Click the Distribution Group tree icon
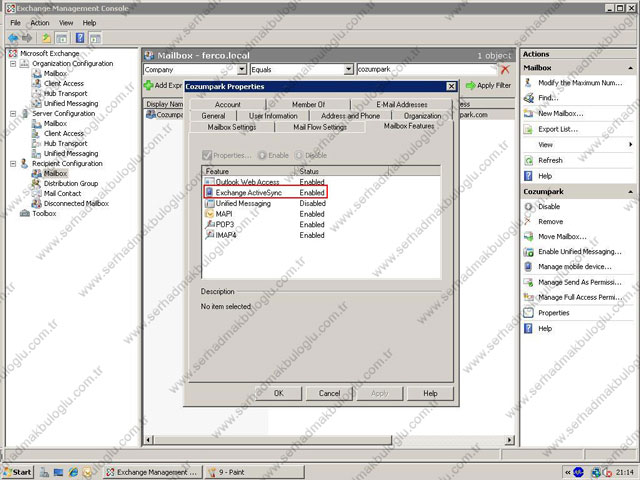 click(37, 183)
